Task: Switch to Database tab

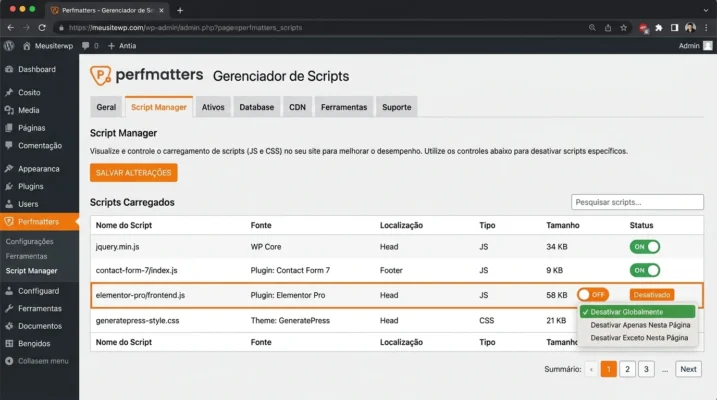Action: [257, 107]
